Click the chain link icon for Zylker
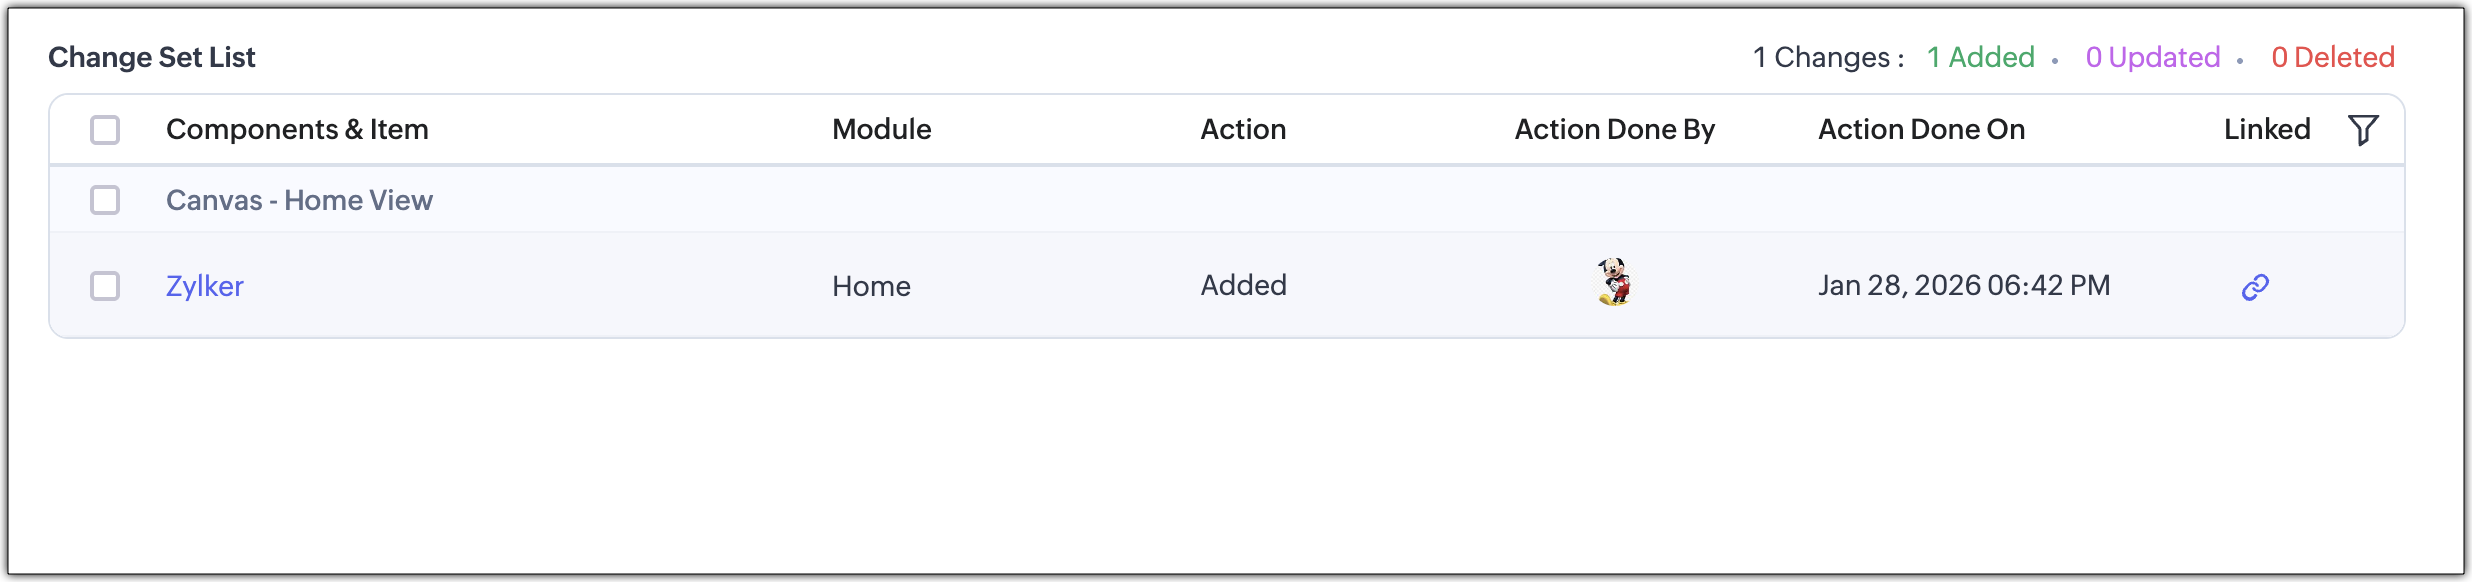 point(2255,288)
